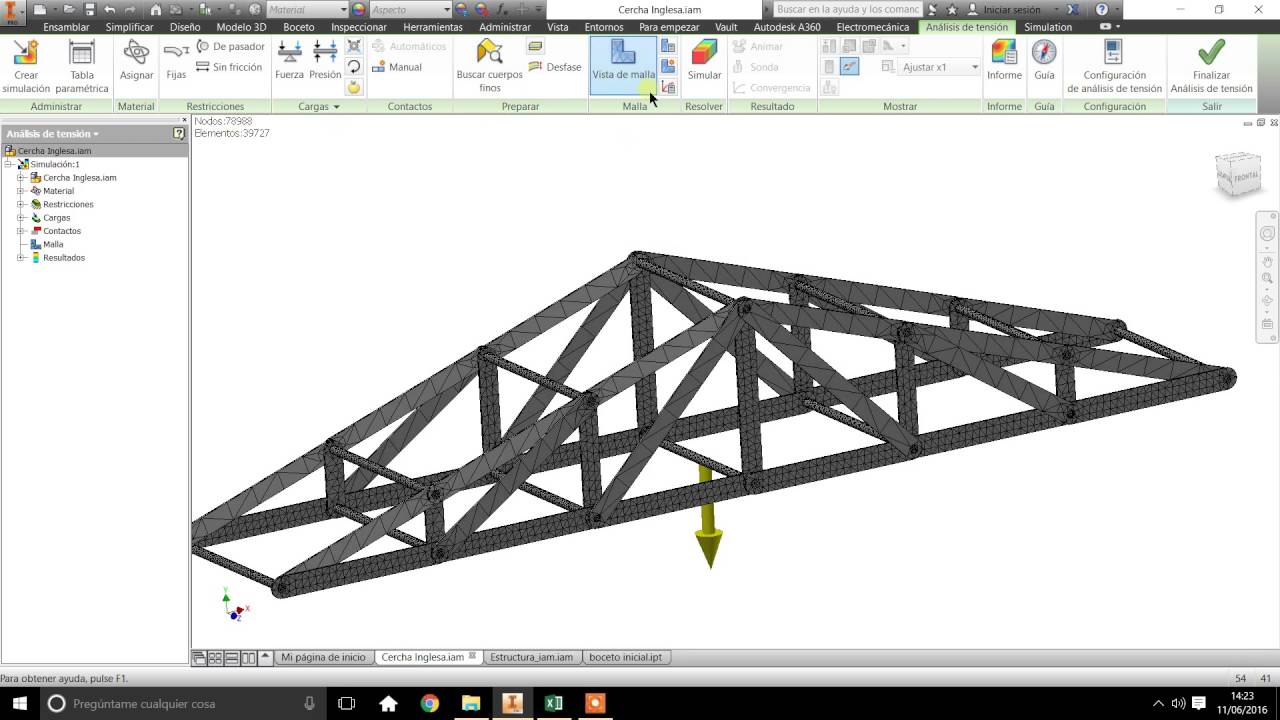
Task: Click Cortana search box Pregúntame cualquier cosa
Action: click(x=183, y=703)
